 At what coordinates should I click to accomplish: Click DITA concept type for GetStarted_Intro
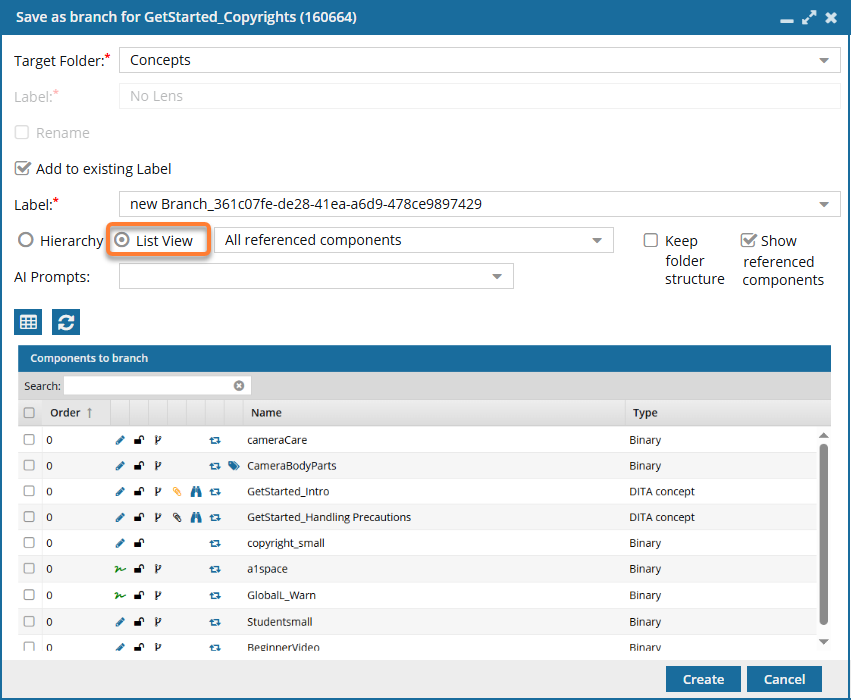[x=662, y=492]
